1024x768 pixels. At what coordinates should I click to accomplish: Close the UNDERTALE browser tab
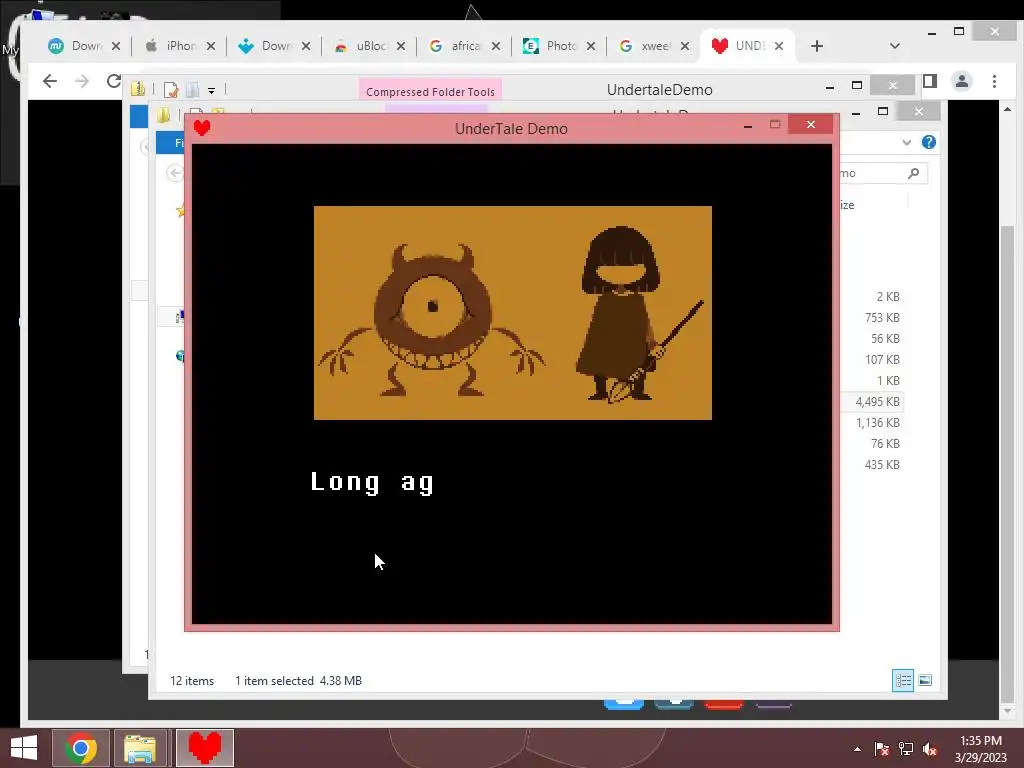pos(778,46)
